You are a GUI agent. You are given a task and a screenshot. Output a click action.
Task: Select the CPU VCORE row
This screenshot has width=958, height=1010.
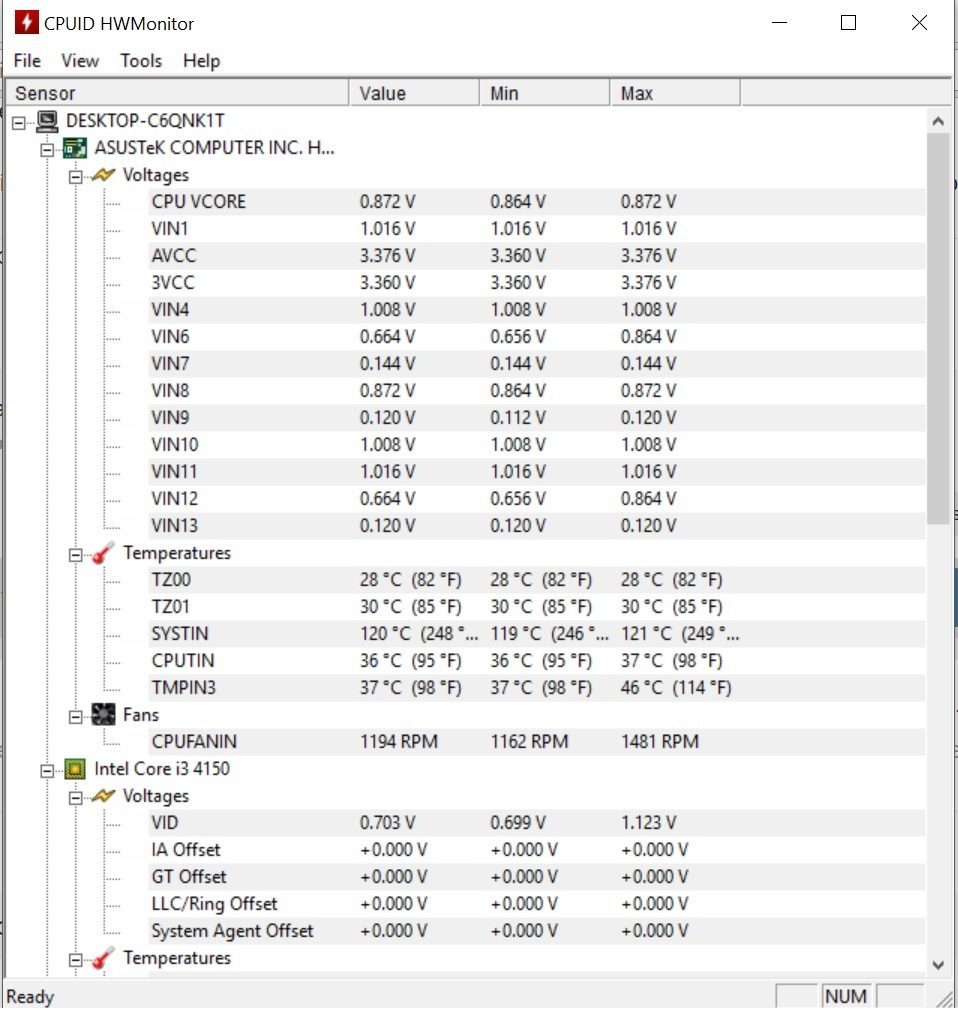tap(537, 202)
